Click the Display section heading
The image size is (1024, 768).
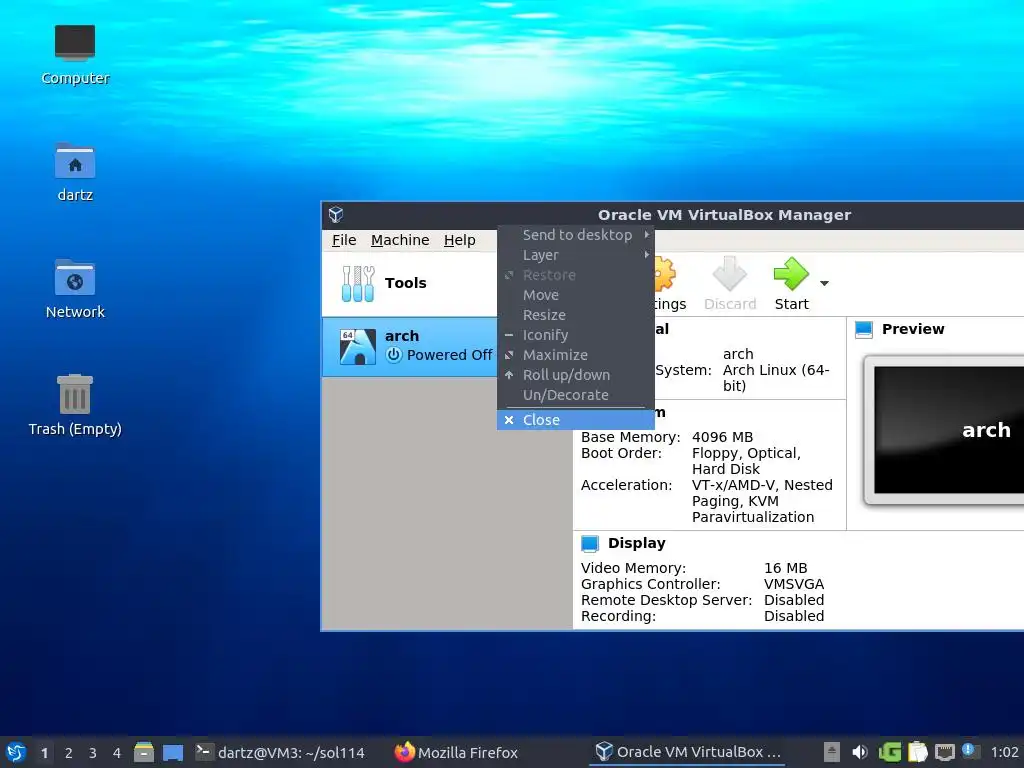point(637,543)
